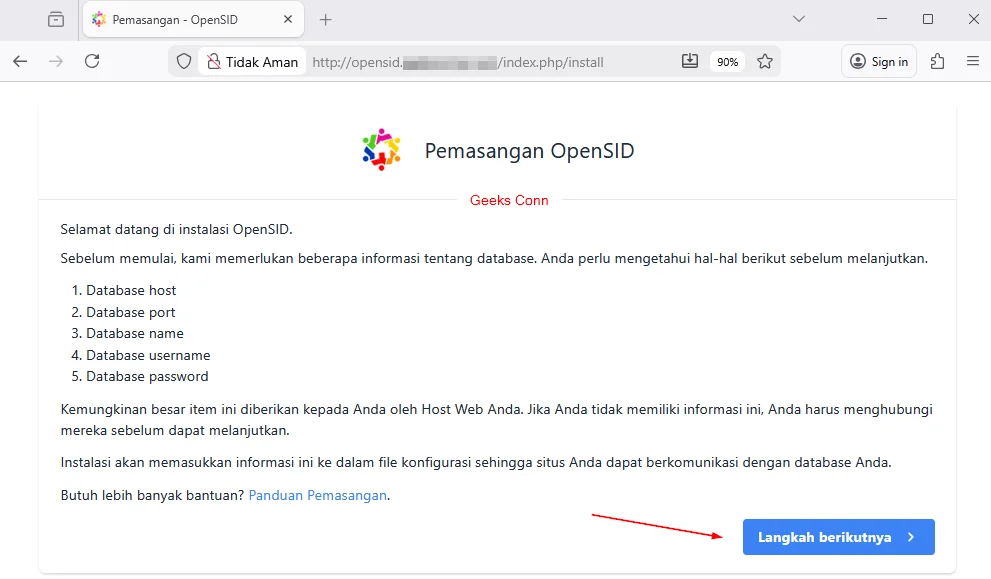The width and height of the screenshot is (991, 579).
Task: Bookmark this page with the star icon
Action: click(x=765, y=61)
